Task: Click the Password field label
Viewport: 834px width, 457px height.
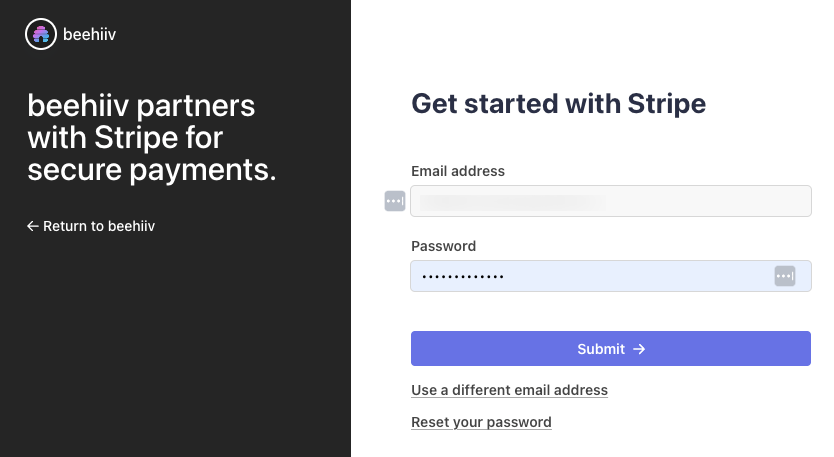Action: pos(443,246)
